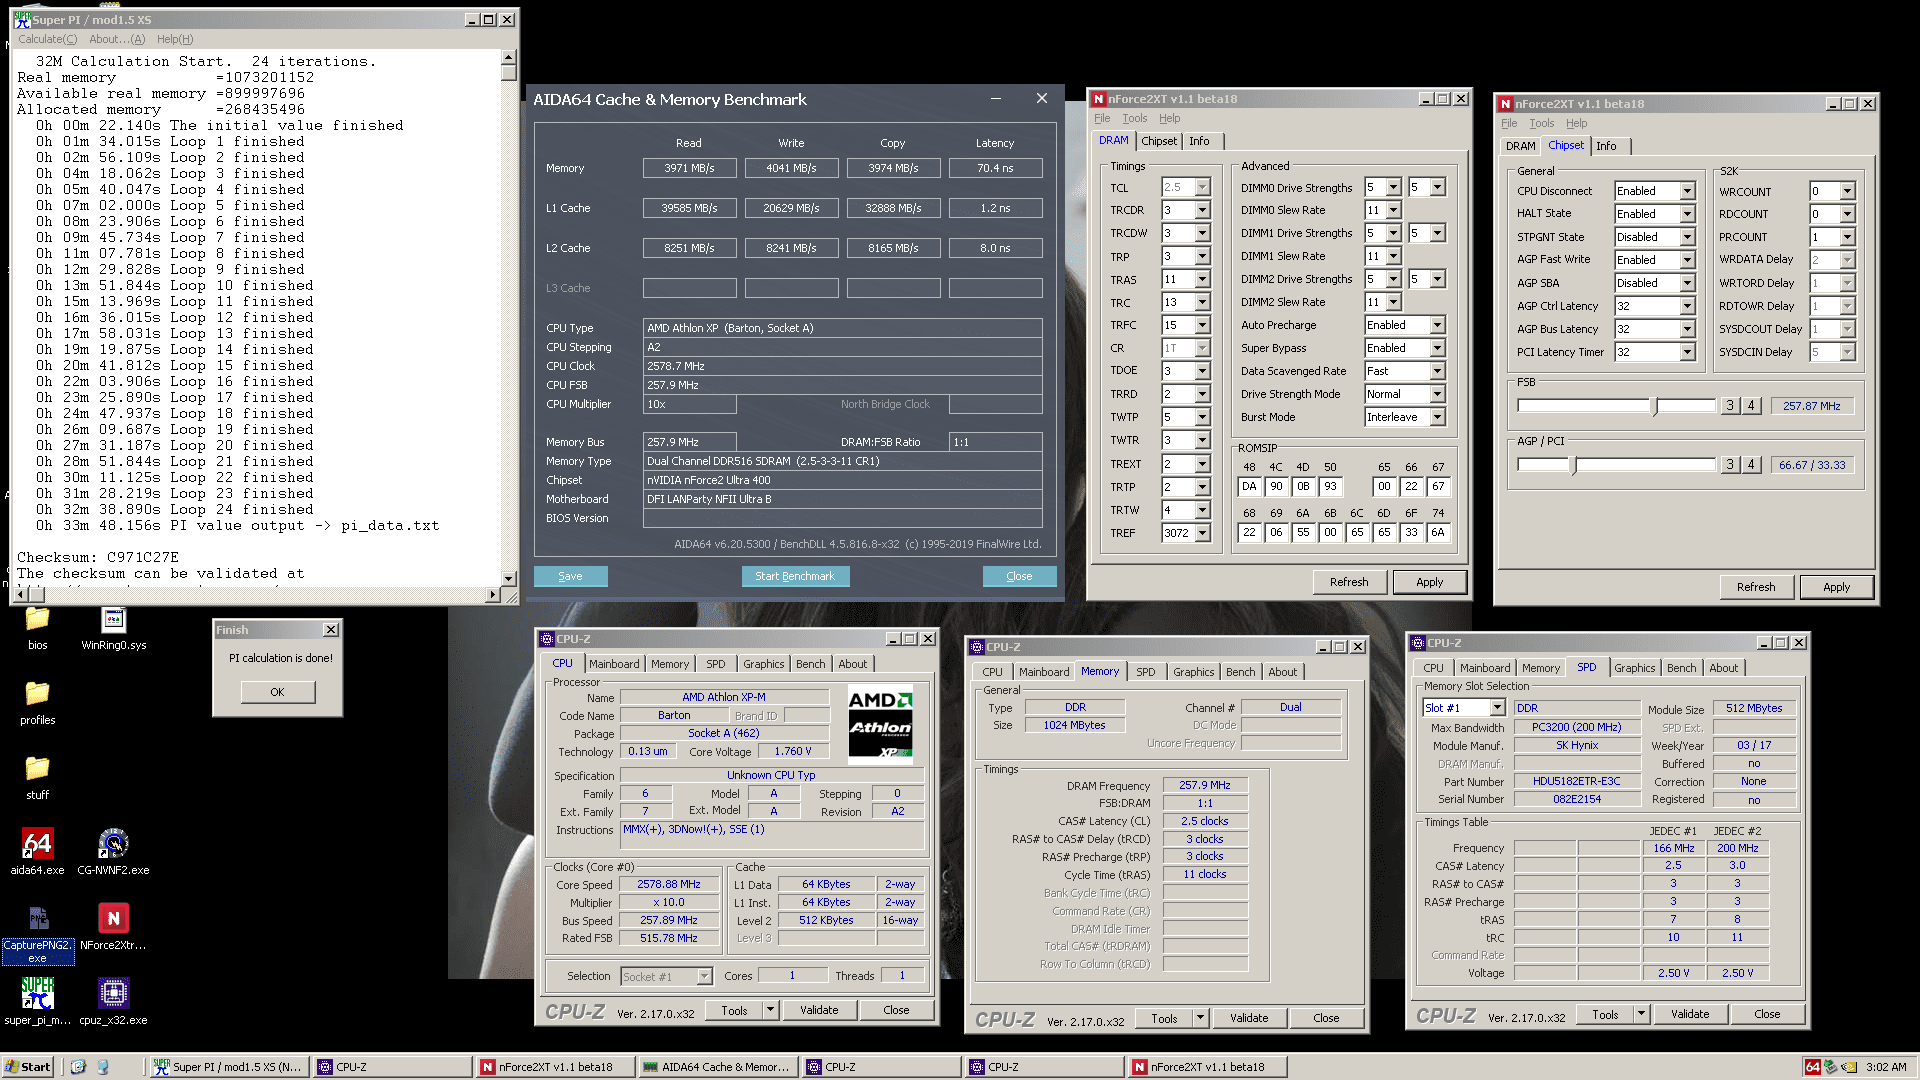This screenshot has height=1080, width=1920.
Task: Open Super Bypass dropdown
Action: point(1437,348)
